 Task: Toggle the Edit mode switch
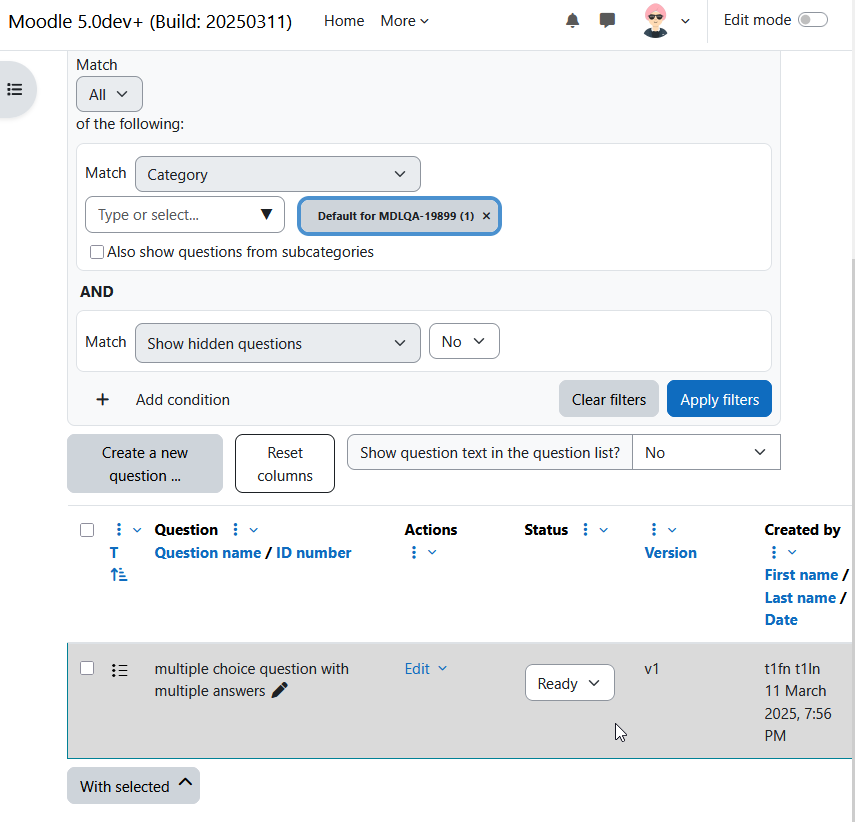click(812, 20)
